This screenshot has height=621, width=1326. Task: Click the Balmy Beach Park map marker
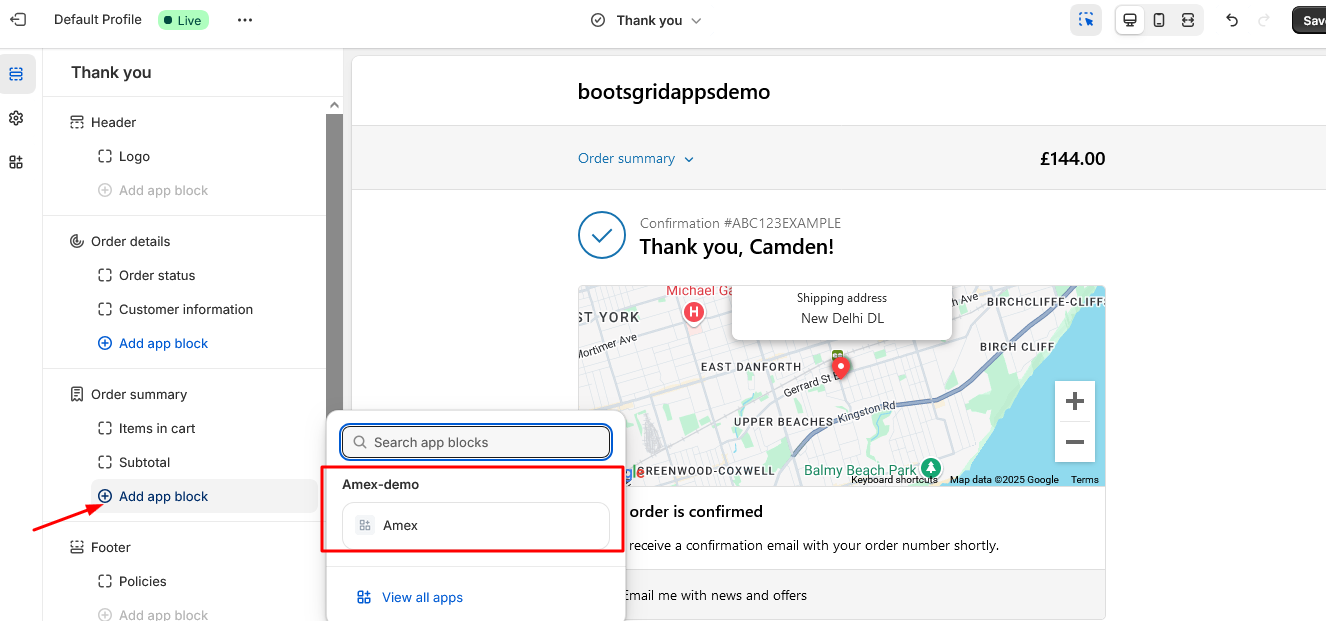931,467
